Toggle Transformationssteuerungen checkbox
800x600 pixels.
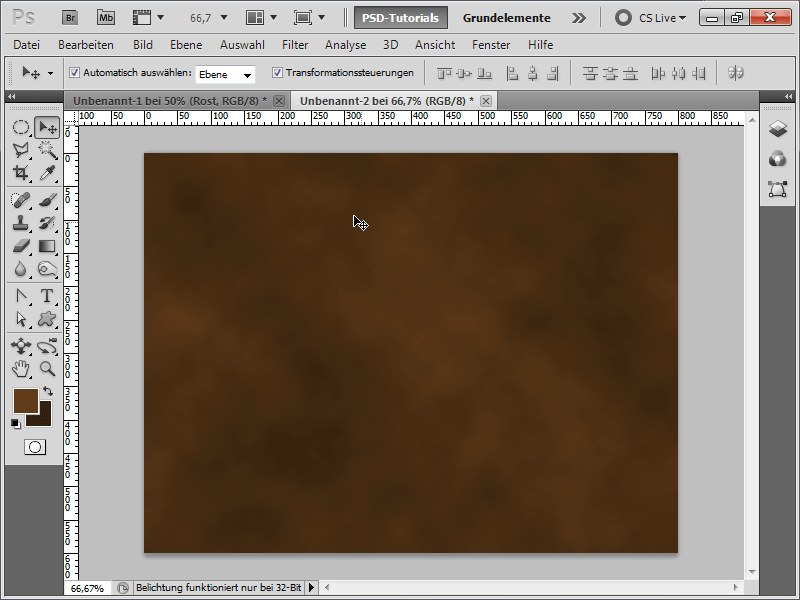pyautogui.click(x=277, y=72)
